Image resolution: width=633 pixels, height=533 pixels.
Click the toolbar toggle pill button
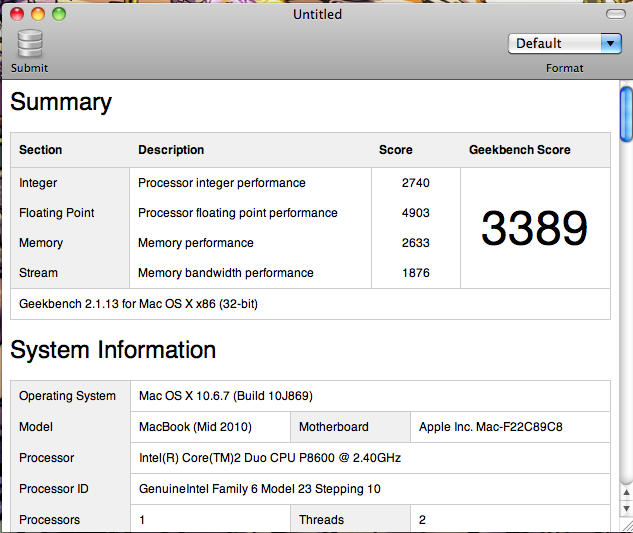click(616, 14)
